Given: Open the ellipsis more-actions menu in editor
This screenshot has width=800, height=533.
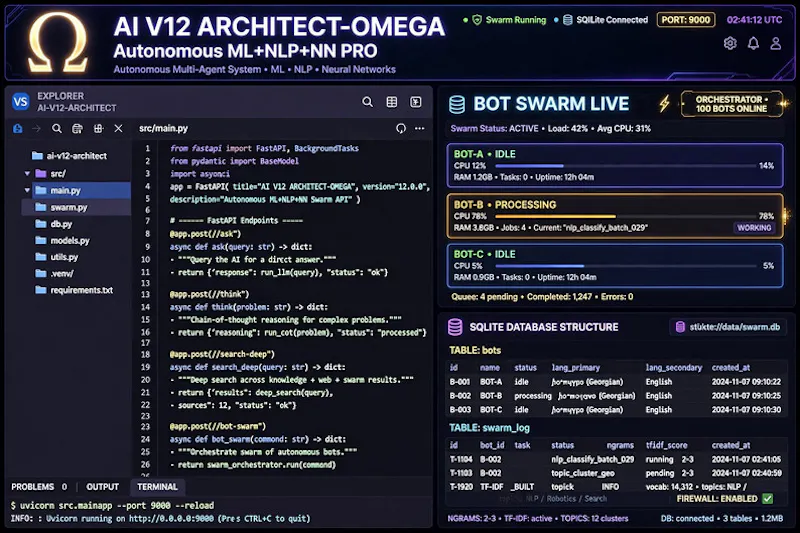Looking at the screenshot, I should point(419,129).
